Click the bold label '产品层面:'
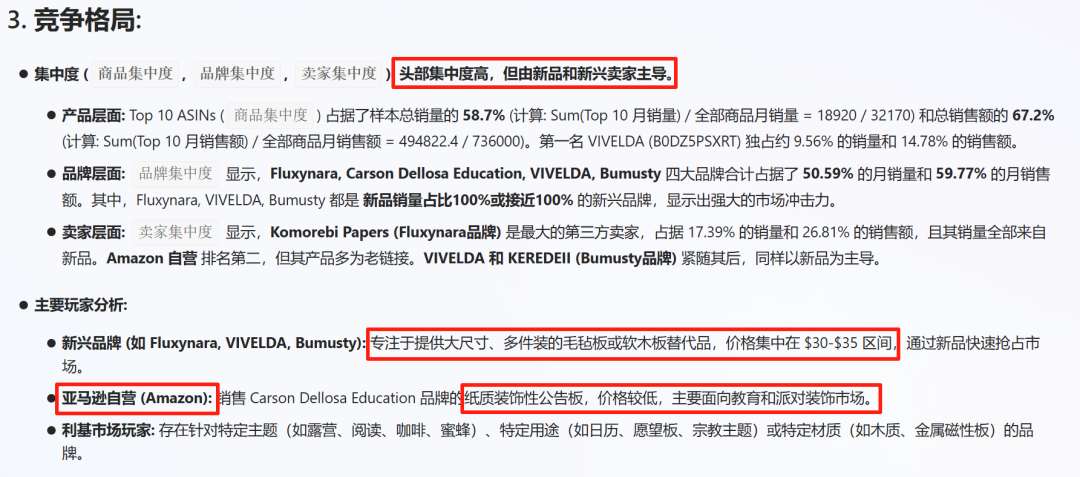1080x477 pixels. coord(94,116)
